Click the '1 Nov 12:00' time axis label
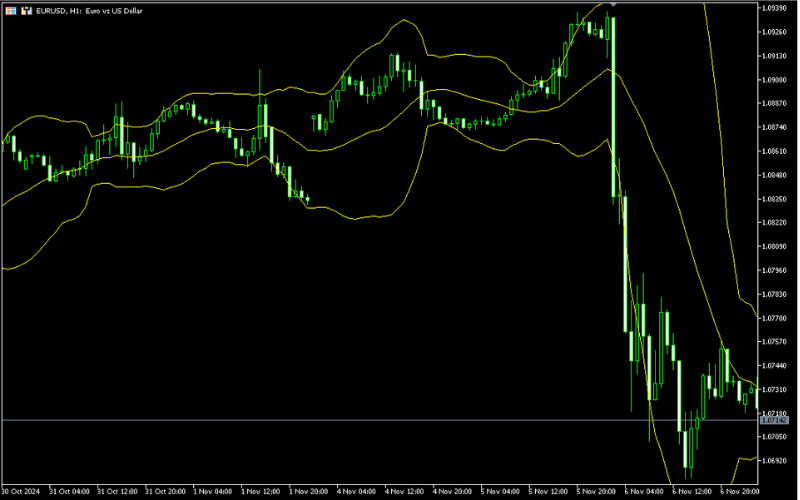 click(x=261, y=492)
